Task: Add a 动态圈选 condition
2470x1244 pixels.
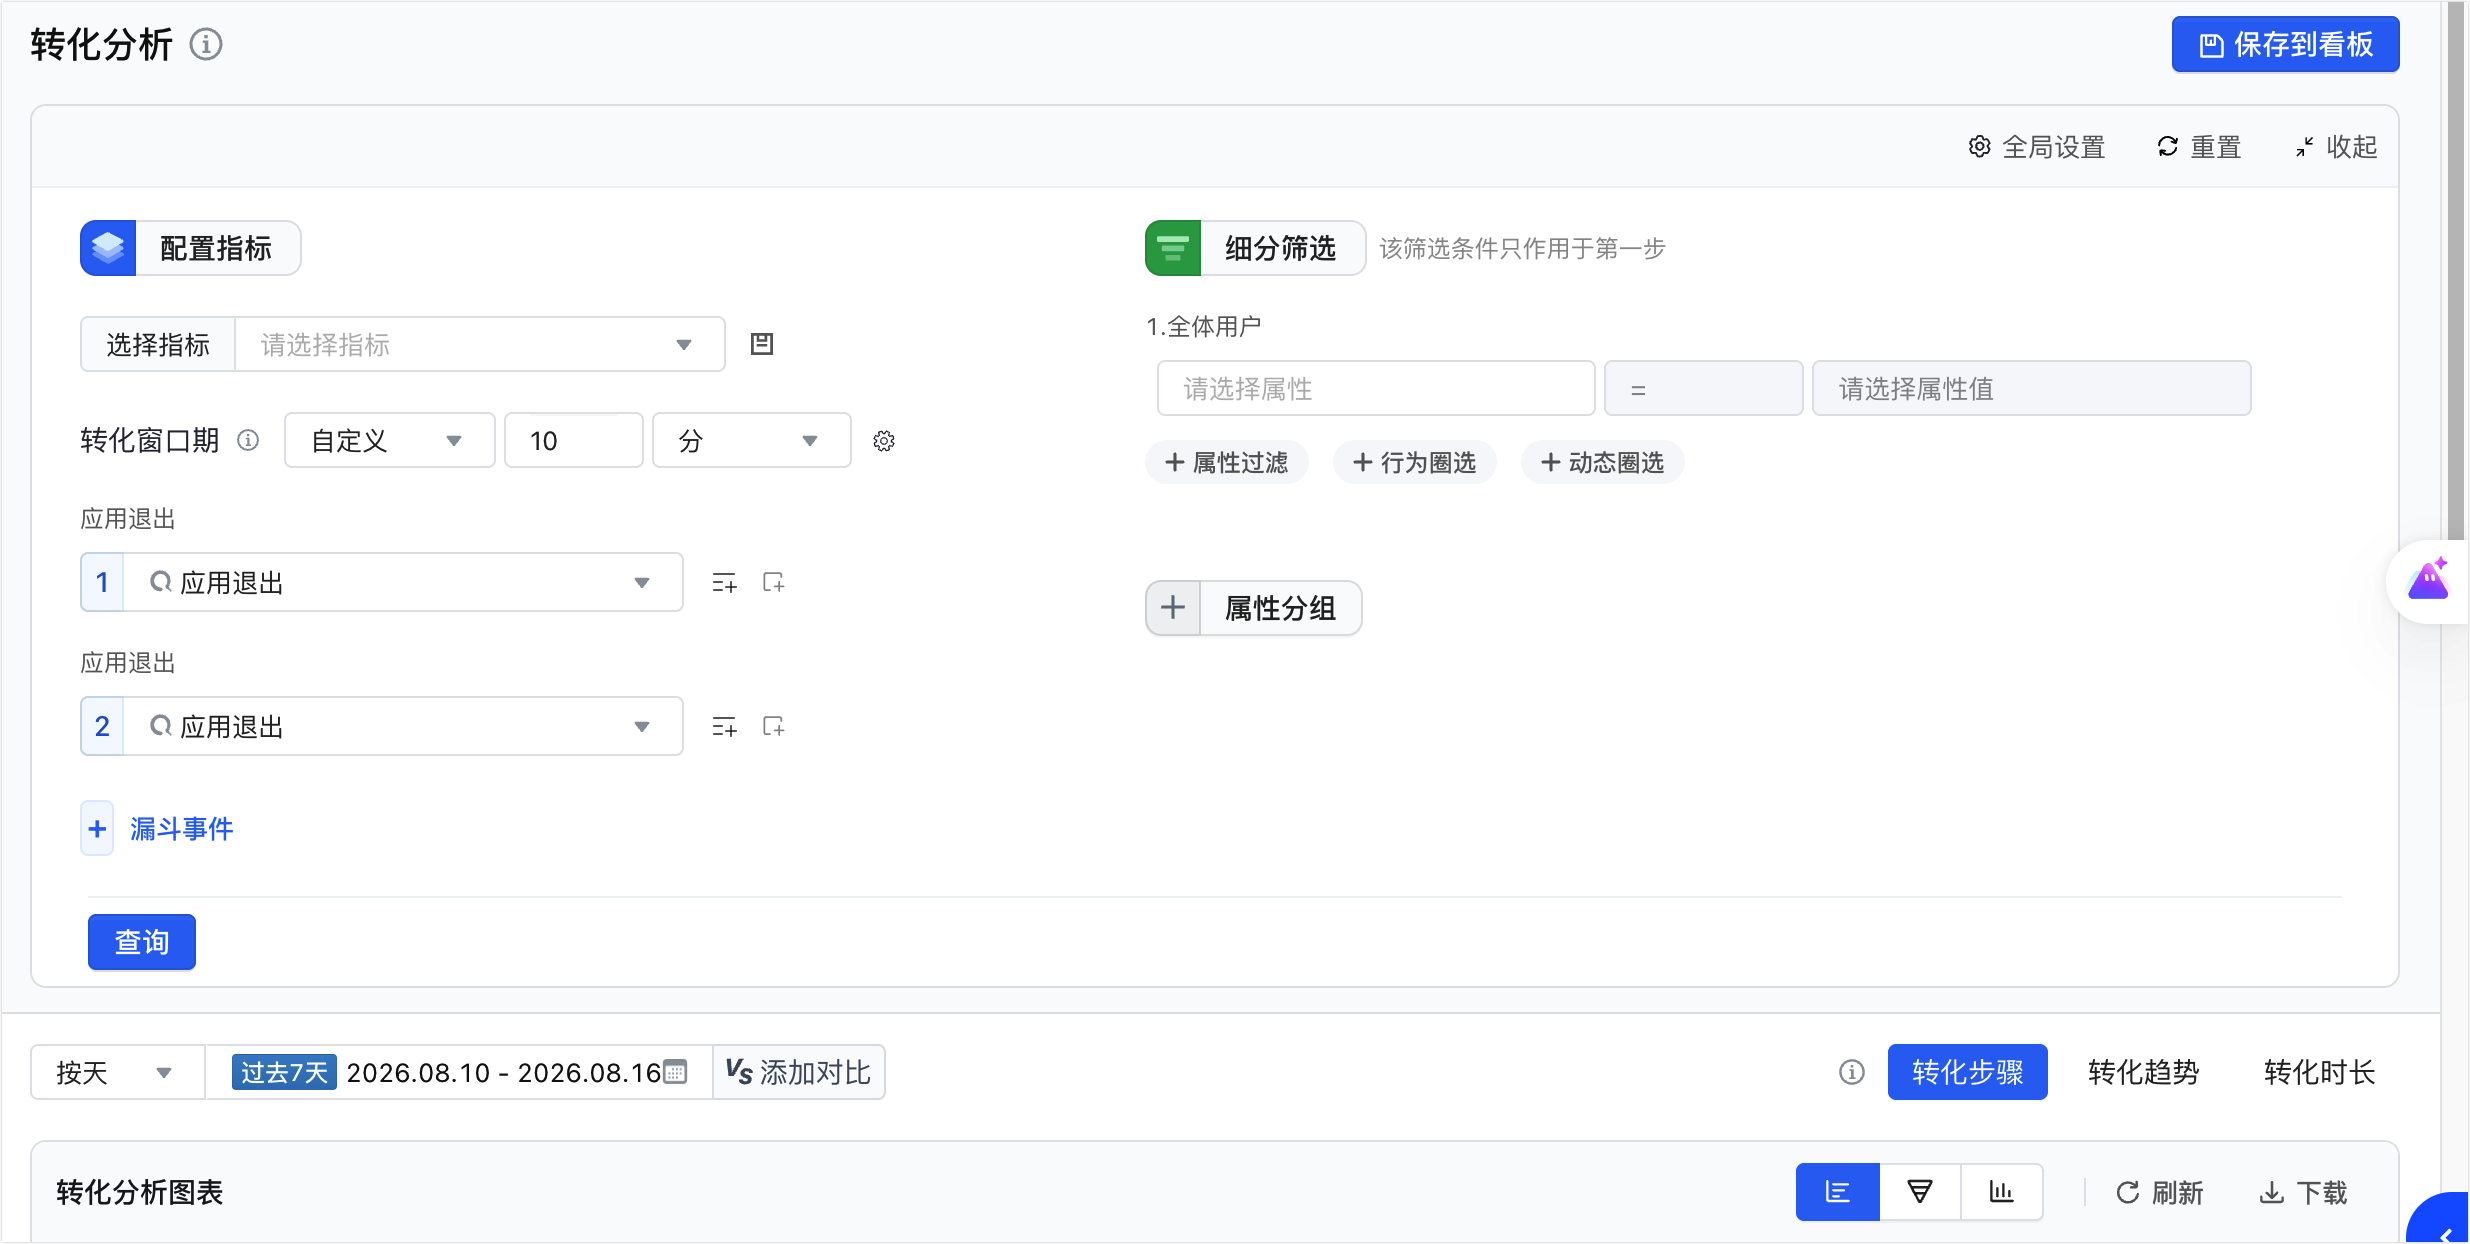Action: tap(1603, 462)
